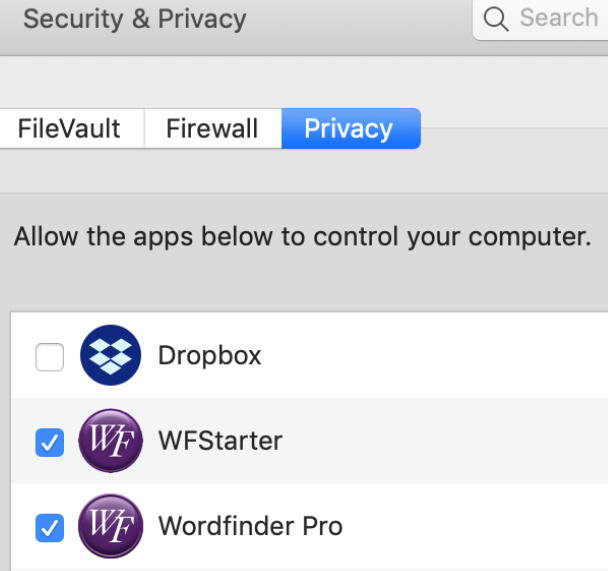This screenshot has height=571, width=608.
Task: Select the Wordfinder Pro name label
Action: pos(250,526)
